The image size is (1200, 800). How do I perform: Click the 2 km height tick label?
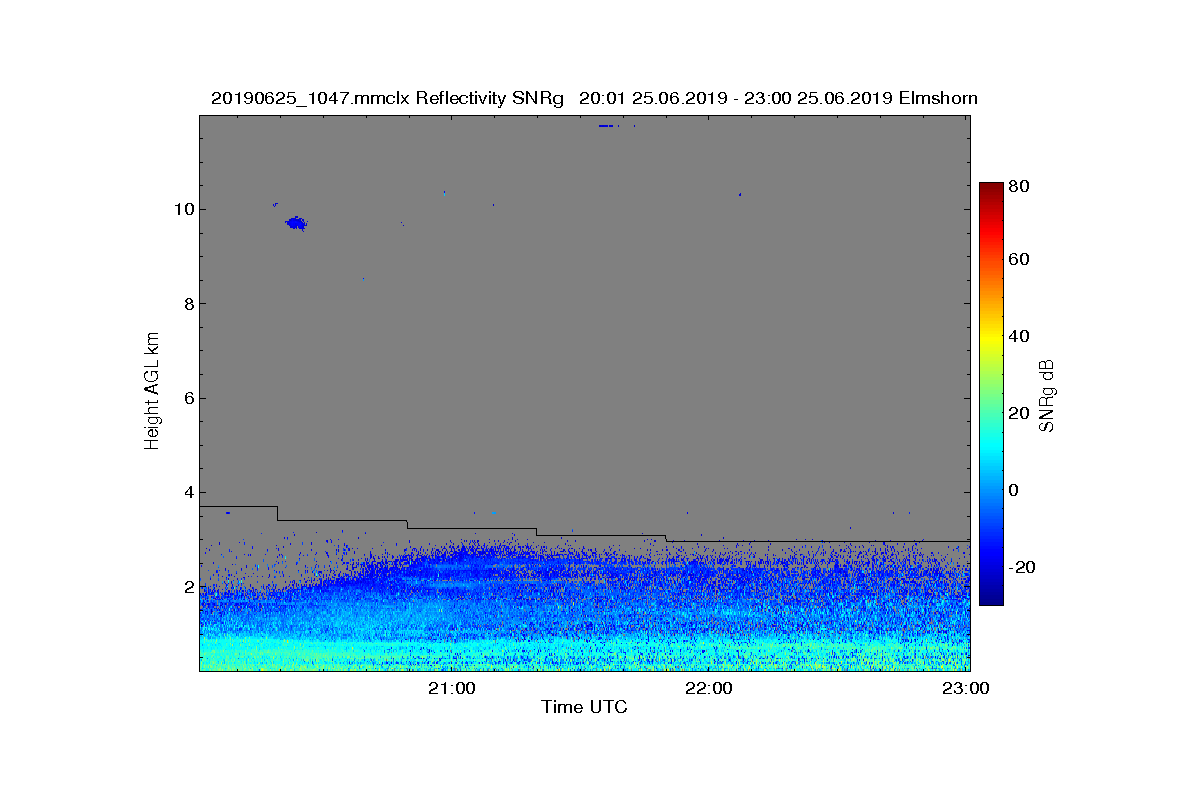(188, 586)
